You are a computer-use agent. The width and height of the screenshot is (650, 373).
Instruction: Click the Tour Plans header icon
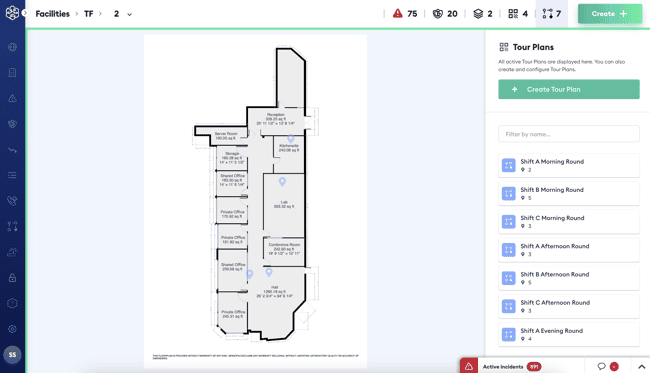point(504,47)
